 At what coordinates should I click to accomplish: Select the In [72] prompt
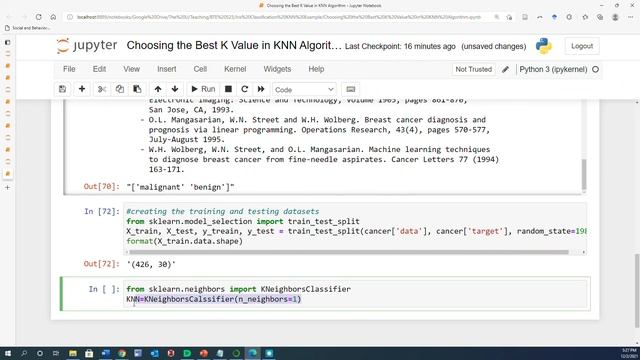pos(102,211)
